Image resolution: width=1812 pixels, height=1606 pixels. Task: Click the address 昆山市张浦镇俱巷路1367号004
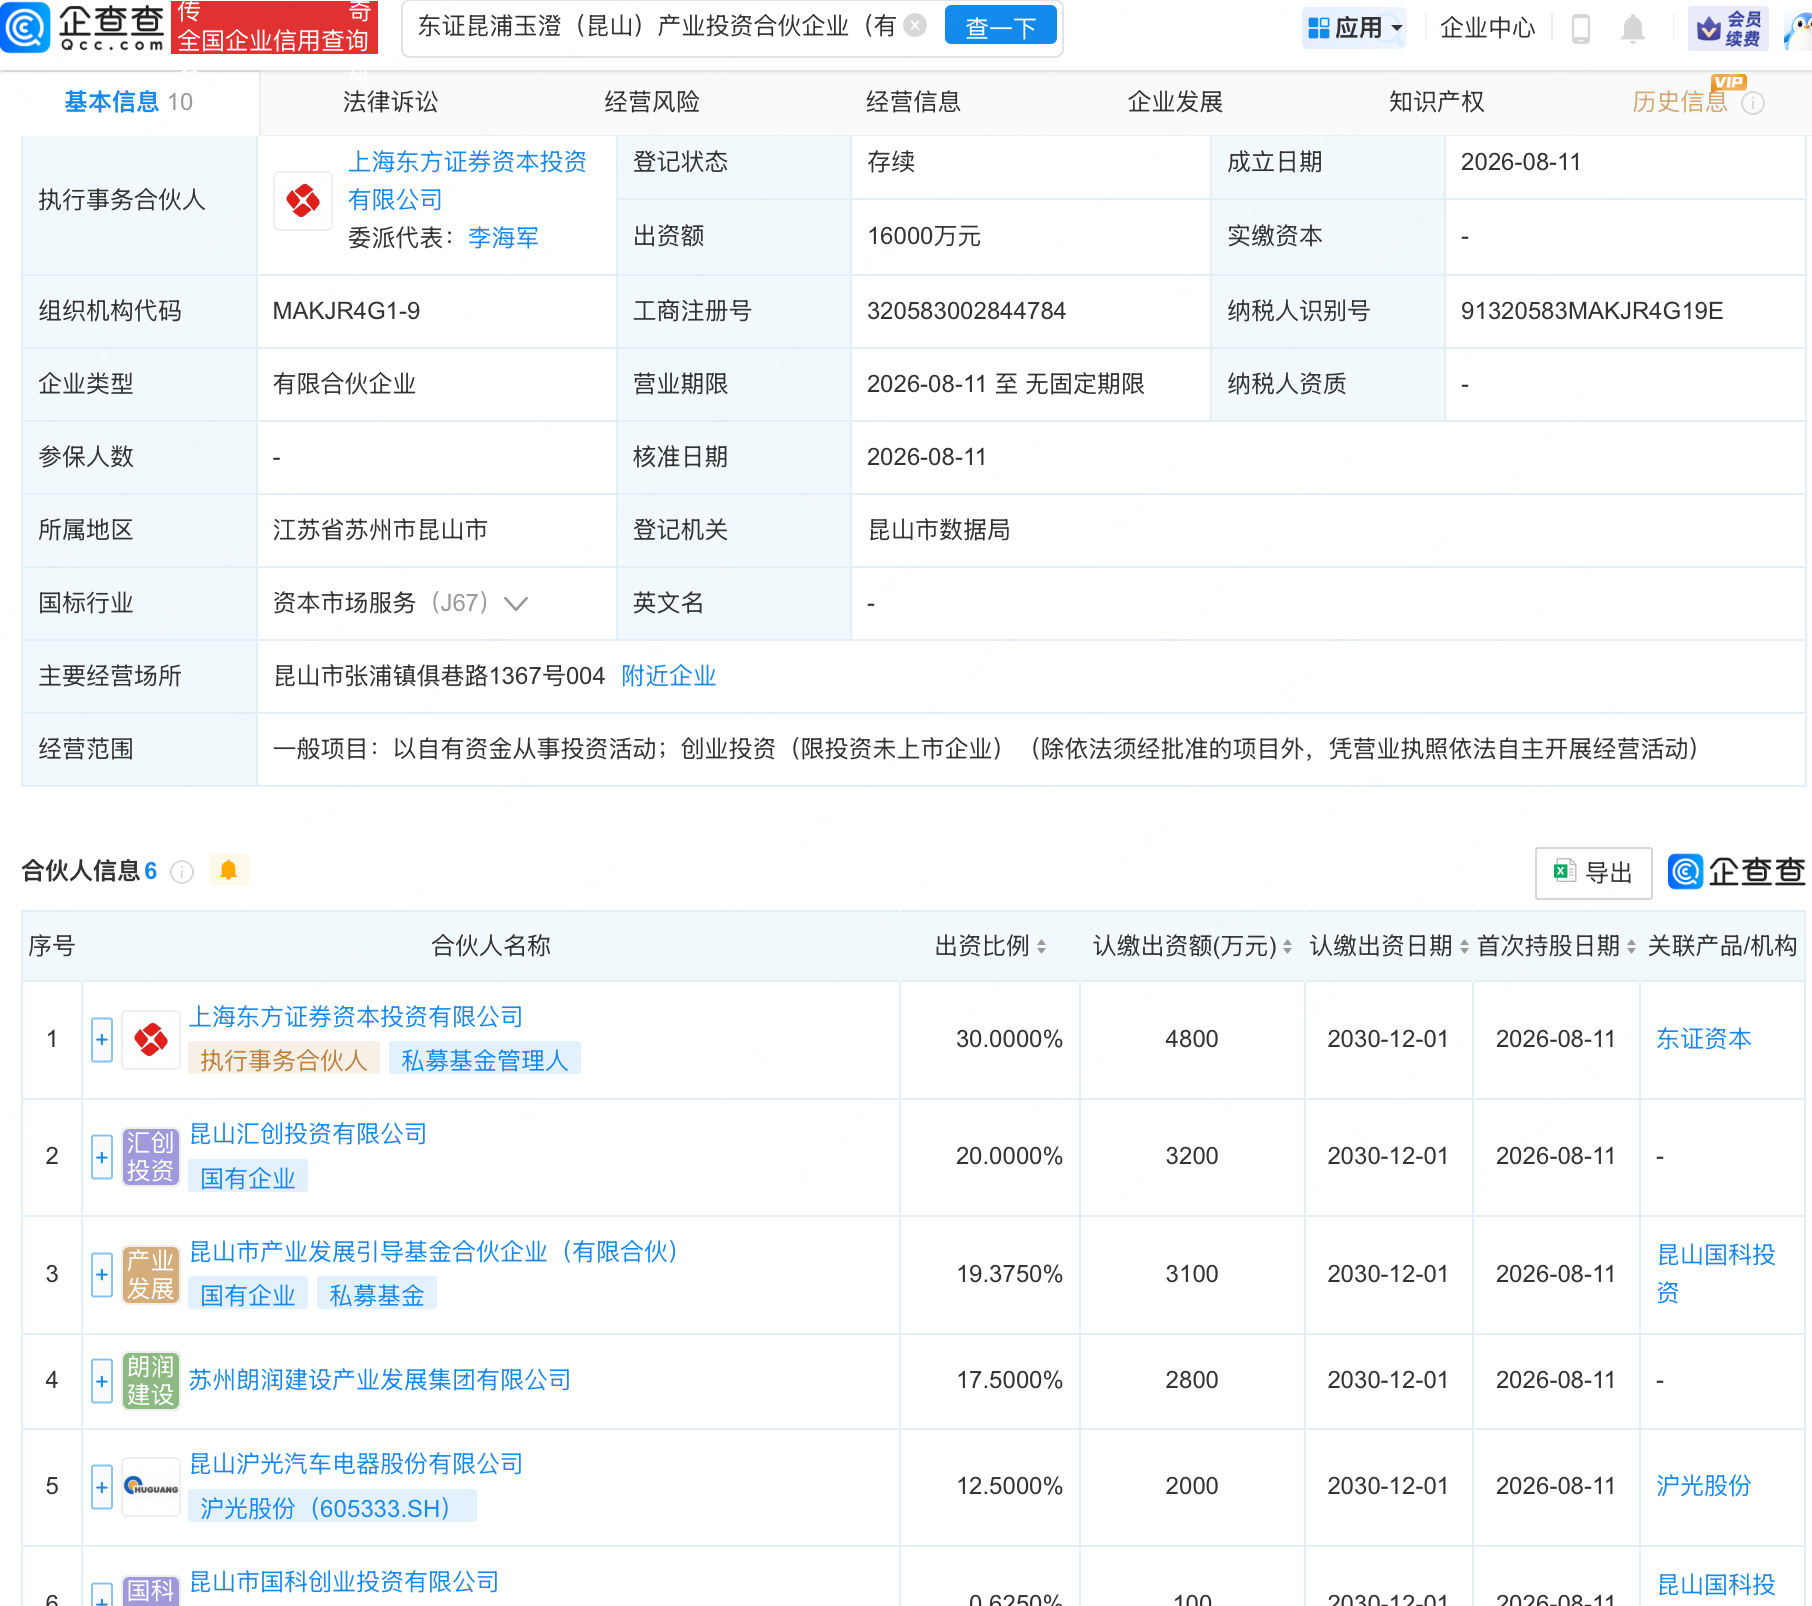pyautogui.click(x=439, y=676)
